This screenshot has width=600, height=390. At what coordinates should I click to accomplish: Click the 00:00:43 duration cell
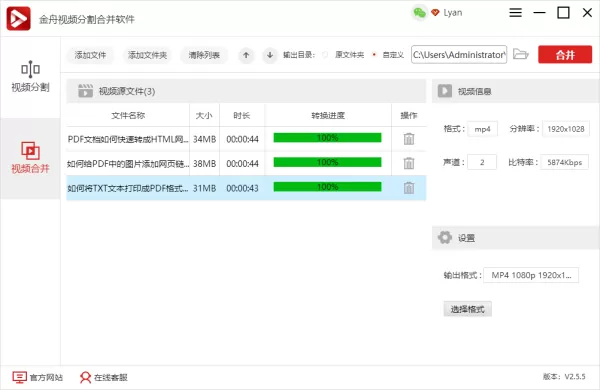point(242,188)
